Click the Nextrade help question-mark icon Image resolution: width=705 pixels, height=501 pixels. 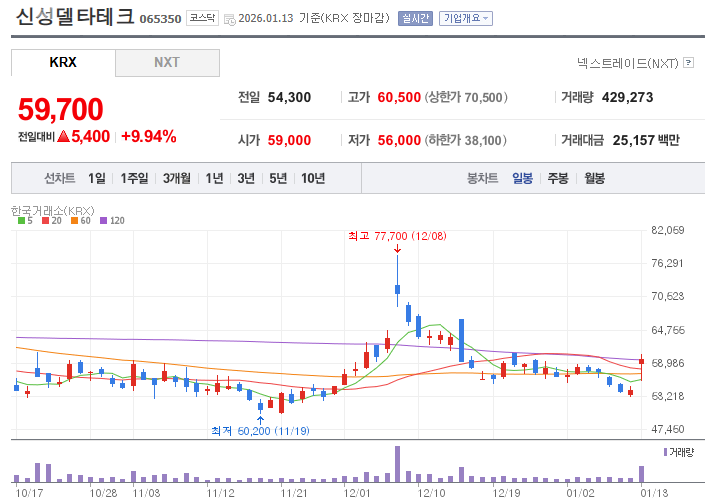pyautogui.click(x=688, y=63)
